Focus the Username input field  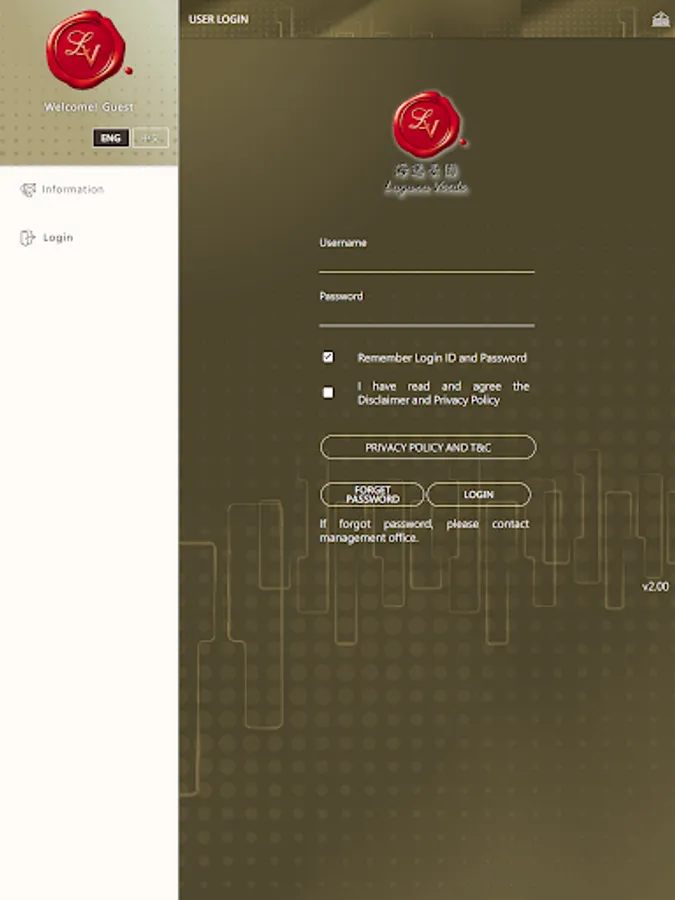426,261
